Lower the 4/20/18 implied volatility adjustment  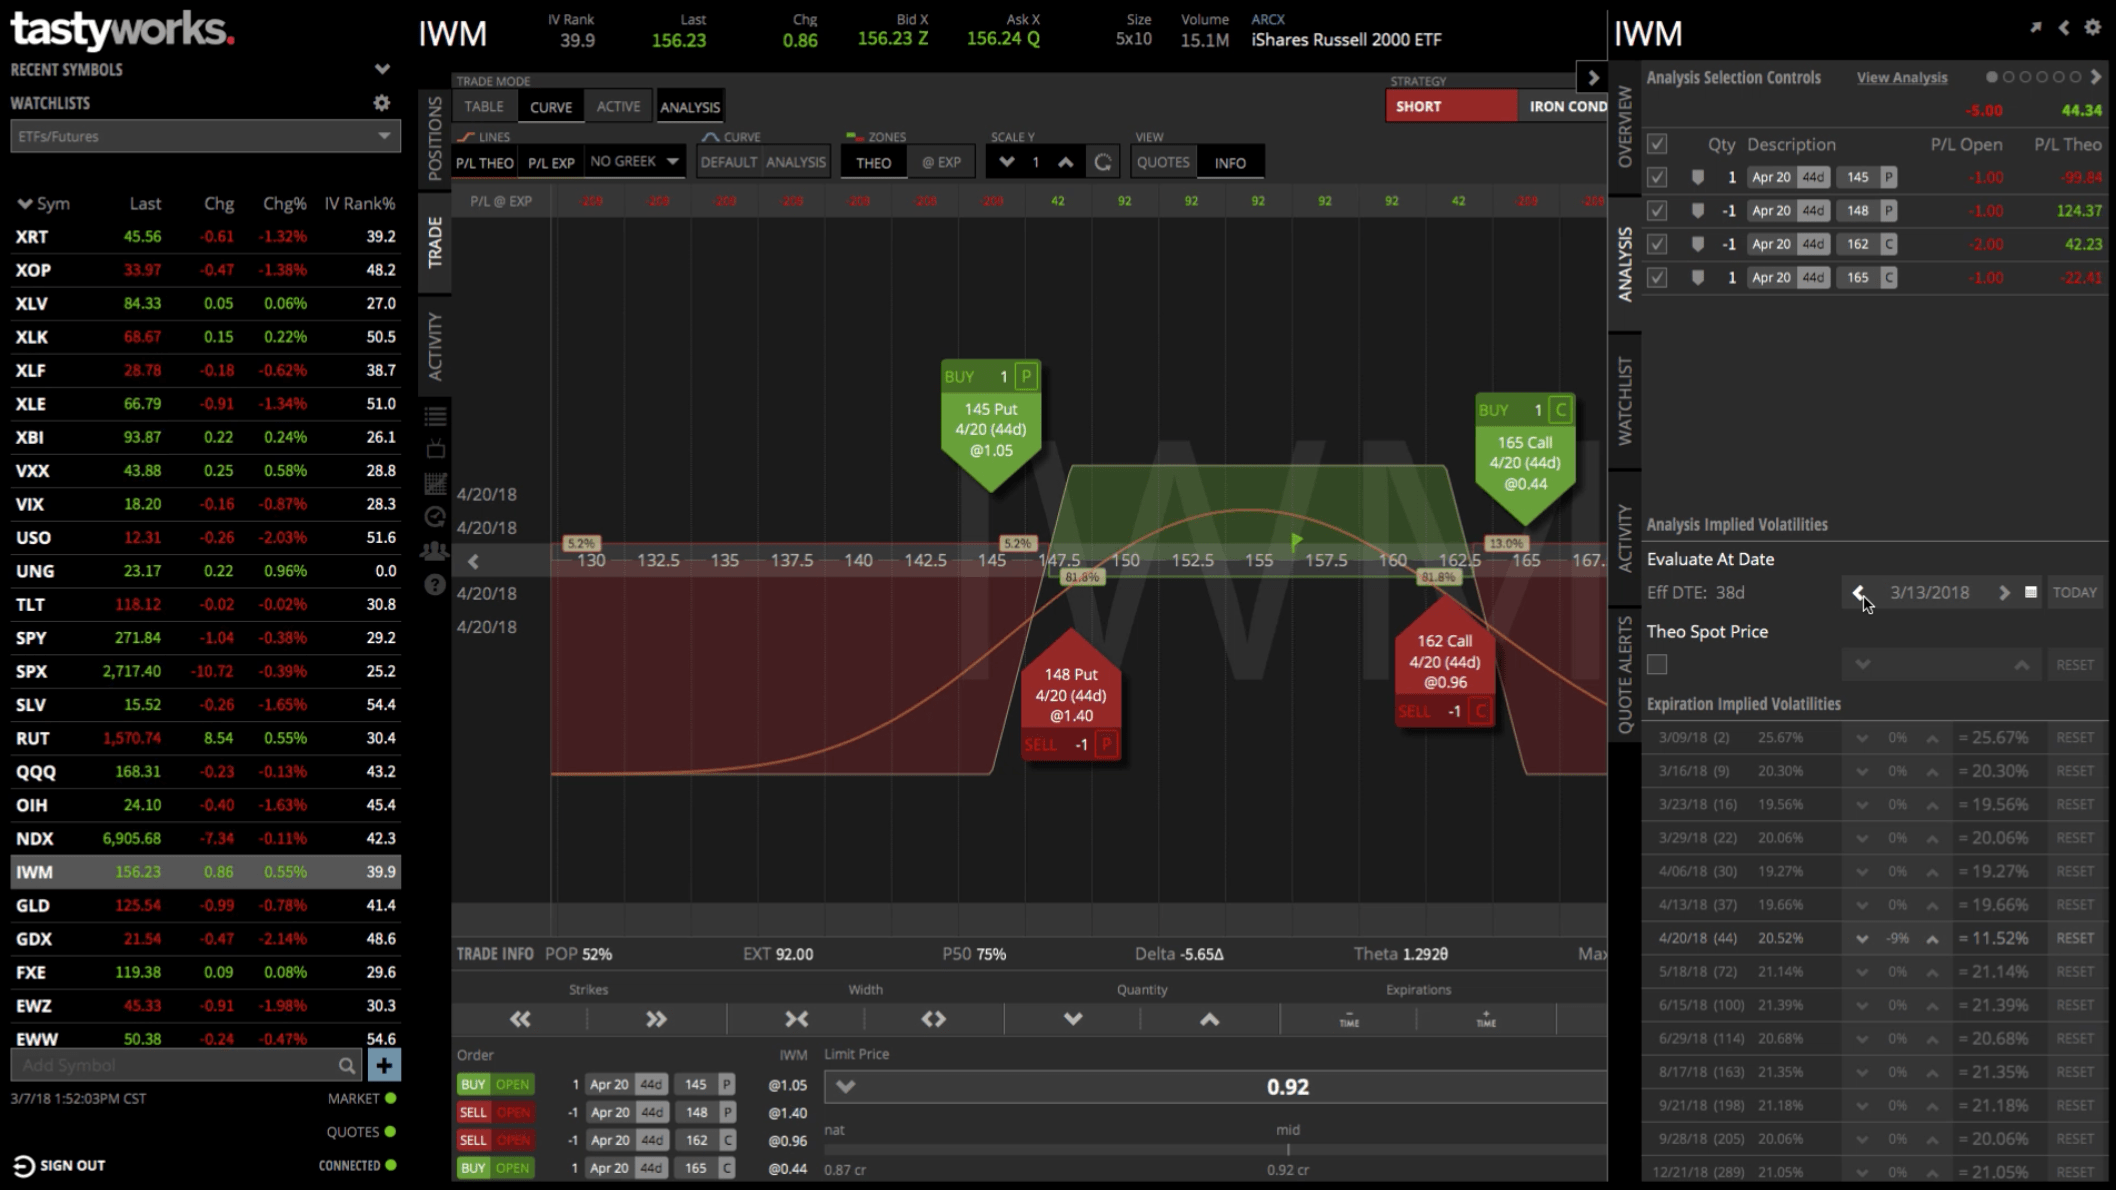(1862, 939)
